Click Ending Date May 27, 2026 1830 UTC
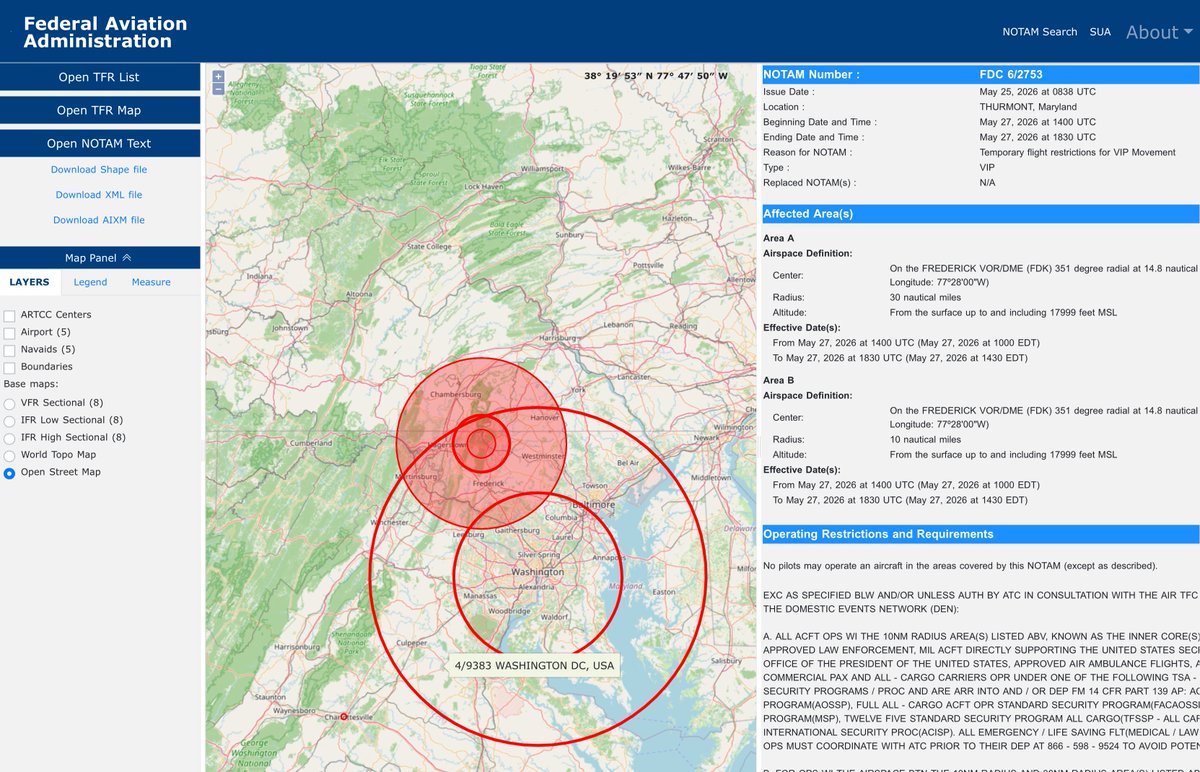Screen dimensions: 1200x772 coord(1038,137)
